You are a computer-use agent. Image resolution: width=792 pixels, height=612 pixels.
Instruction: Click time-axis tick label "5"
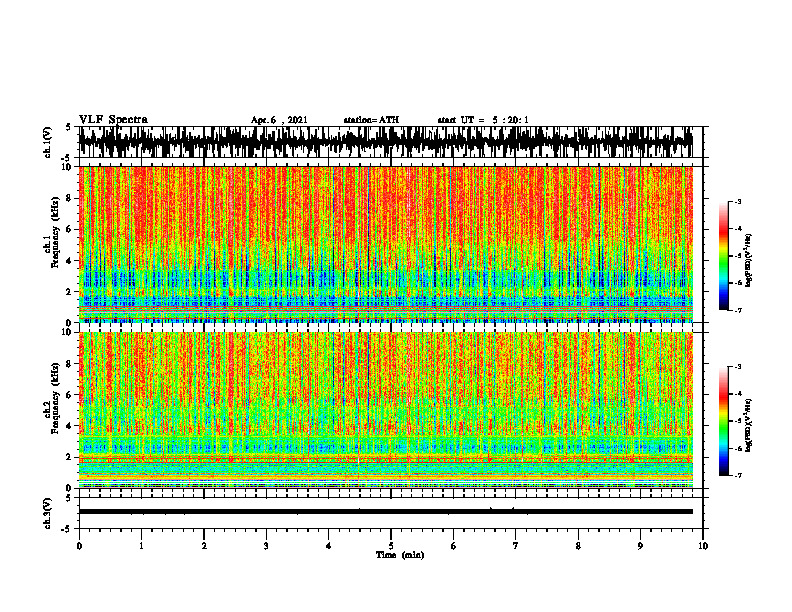pos(391,546)
